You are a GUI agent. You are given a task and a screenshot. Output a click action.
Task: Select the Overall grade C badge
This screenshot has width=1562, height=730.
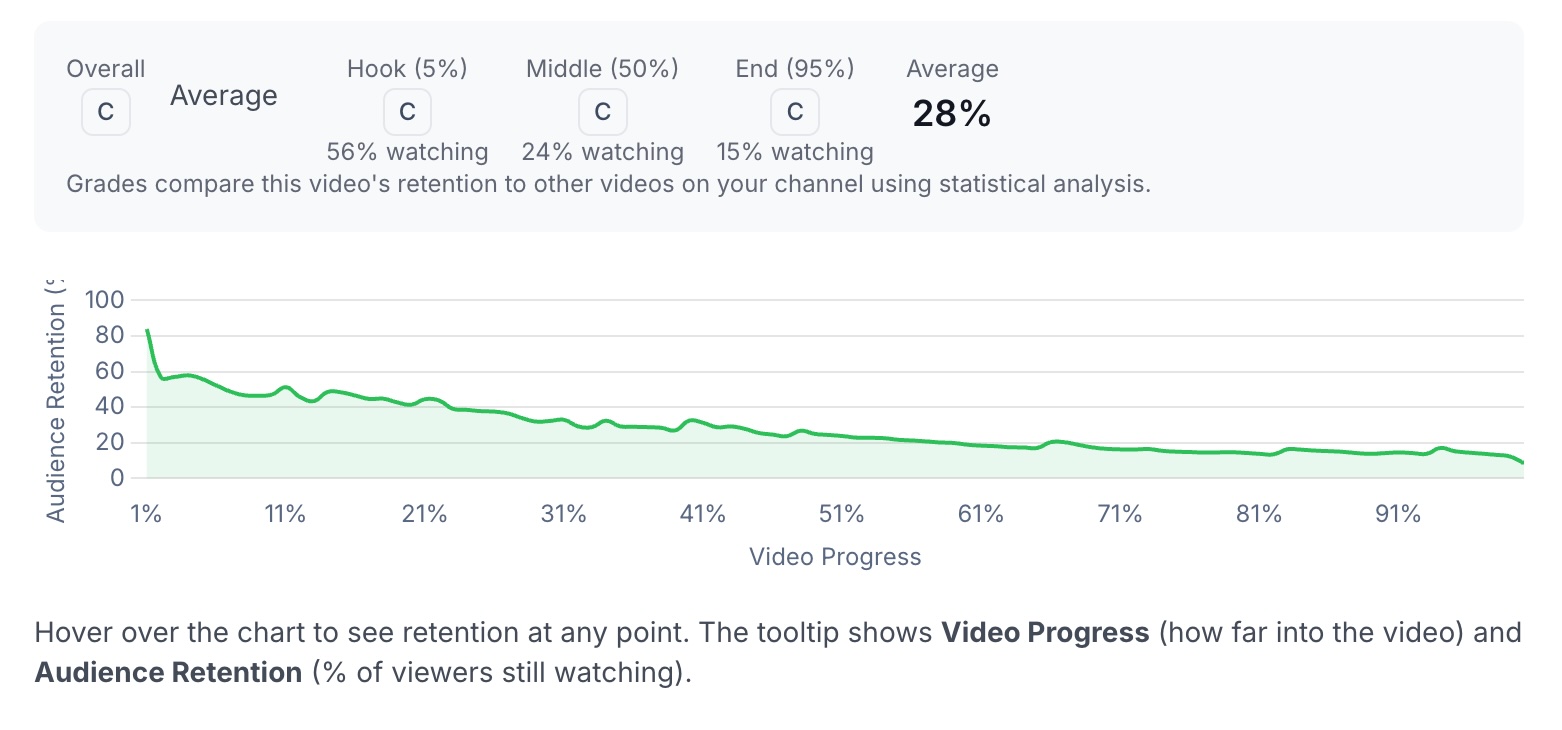tap(105, 112)
